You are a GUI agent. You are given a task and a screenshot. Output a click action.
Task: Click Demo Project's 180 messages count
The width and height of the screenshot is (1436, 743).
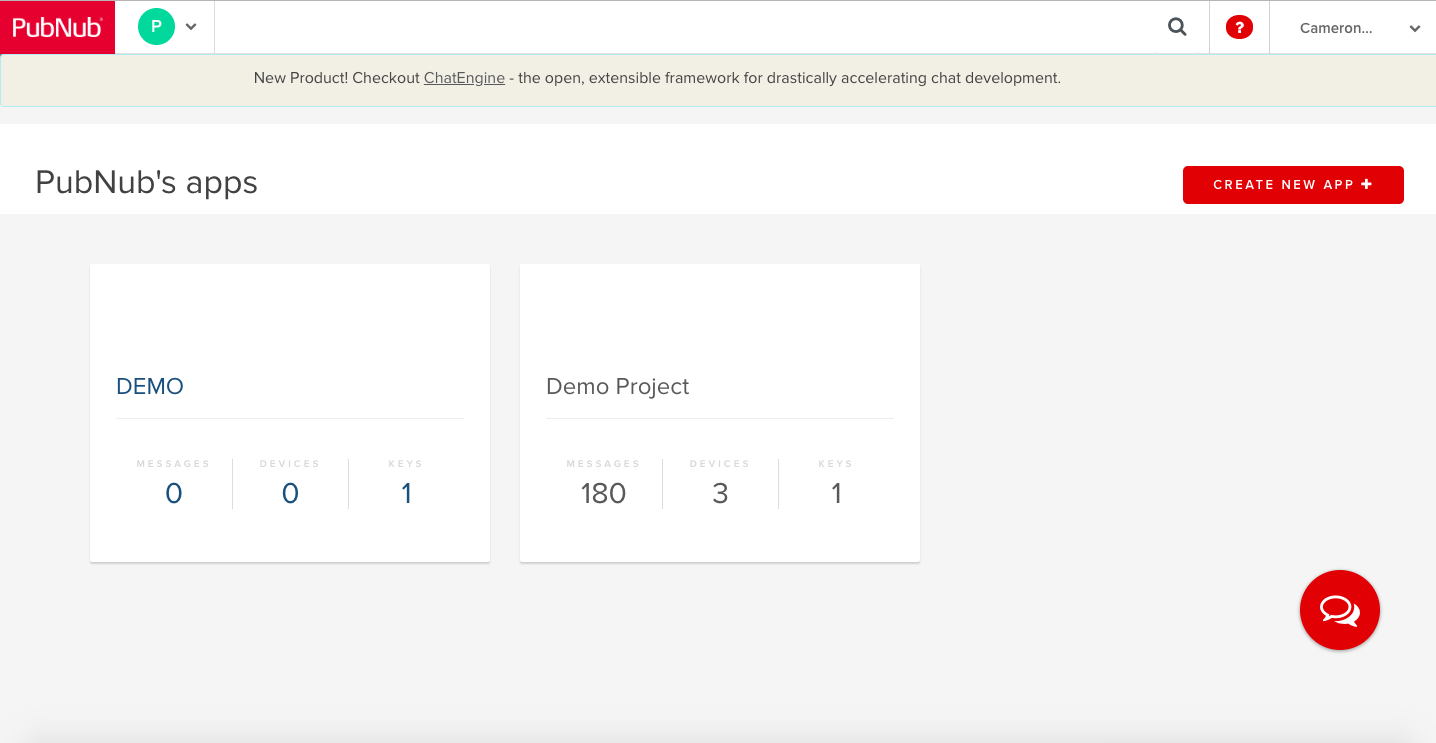[x=603, y=493]
